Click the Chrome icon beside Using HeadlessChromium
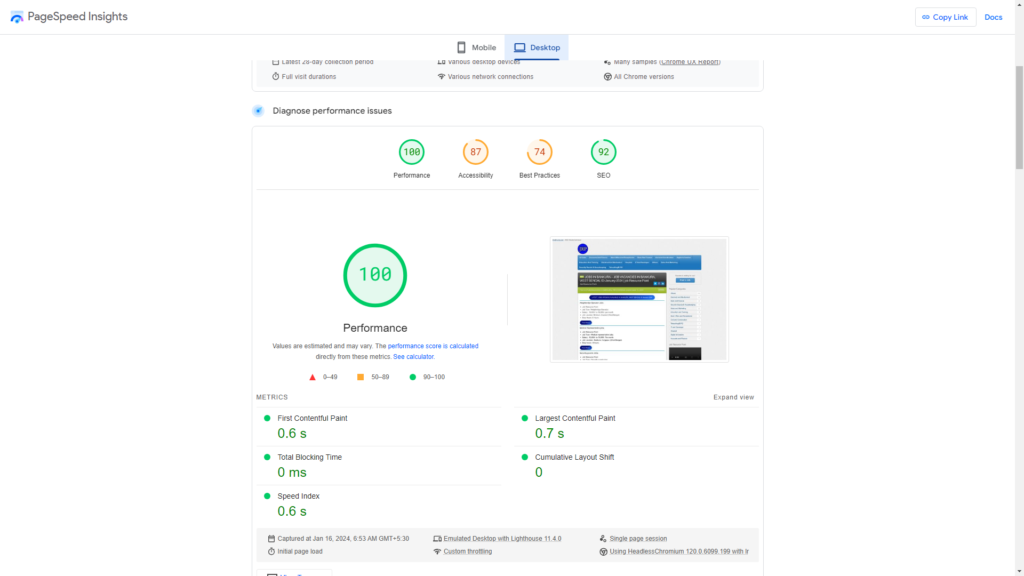The width and height of the screenshot is (1024, 576). coord(603,551)
